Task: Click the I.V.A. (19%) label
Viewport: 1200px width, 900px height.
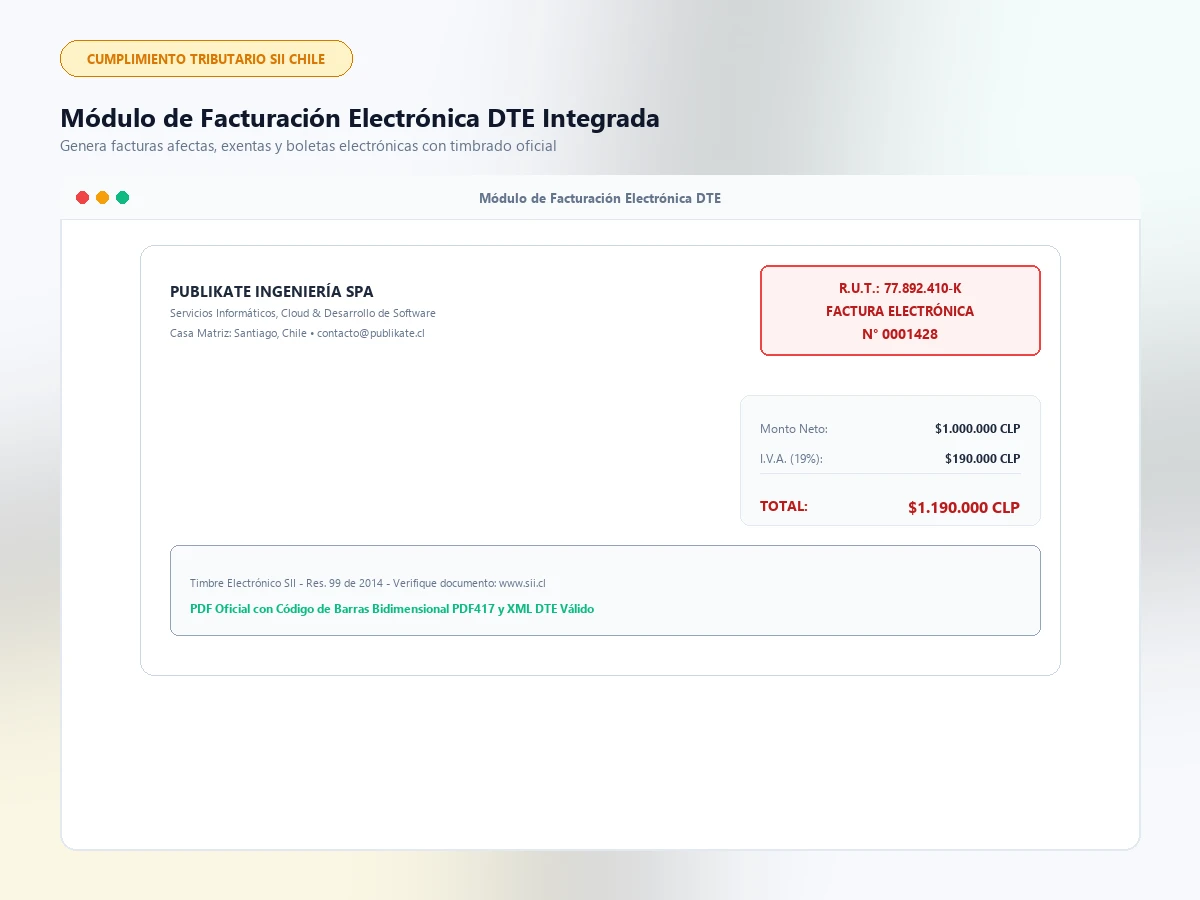Action: [791, 459]
